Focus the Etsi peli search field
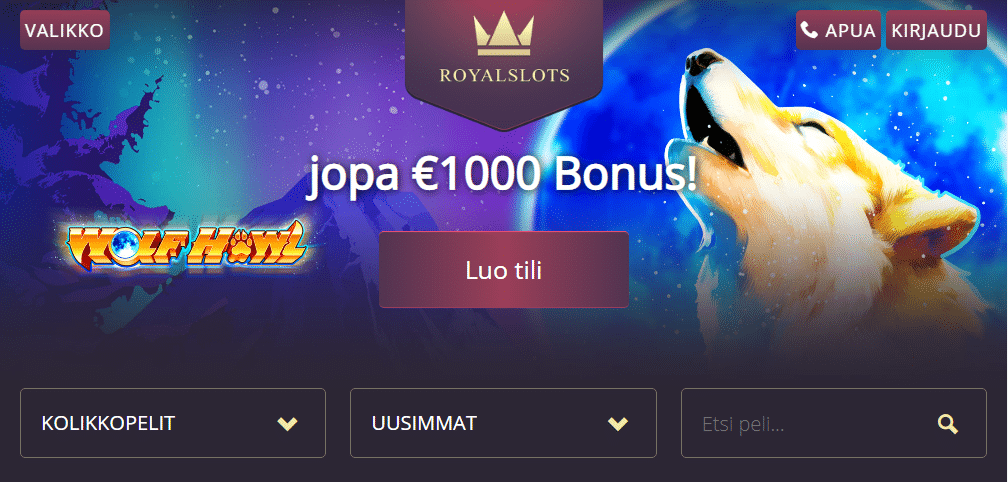 coord(834,423)
